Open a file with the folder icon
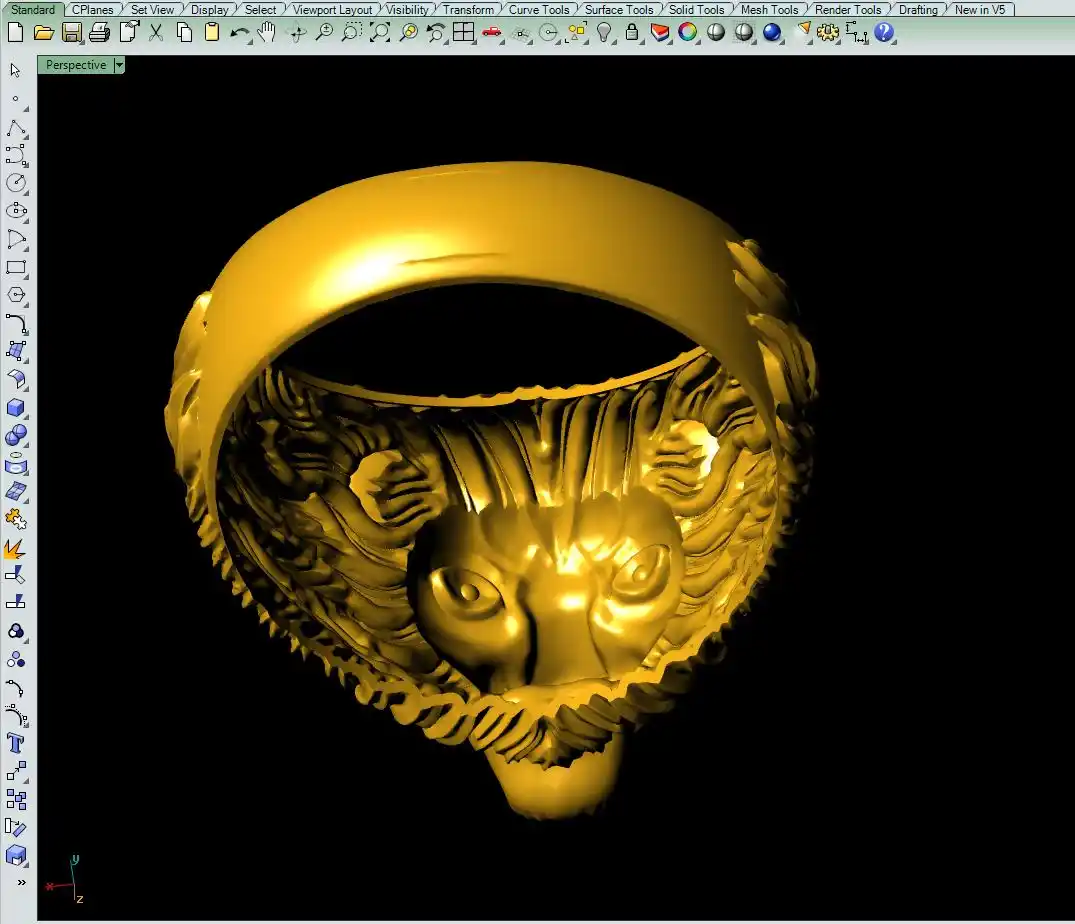The height and width of the screenshot is (924, 1075). pos(43,32)
